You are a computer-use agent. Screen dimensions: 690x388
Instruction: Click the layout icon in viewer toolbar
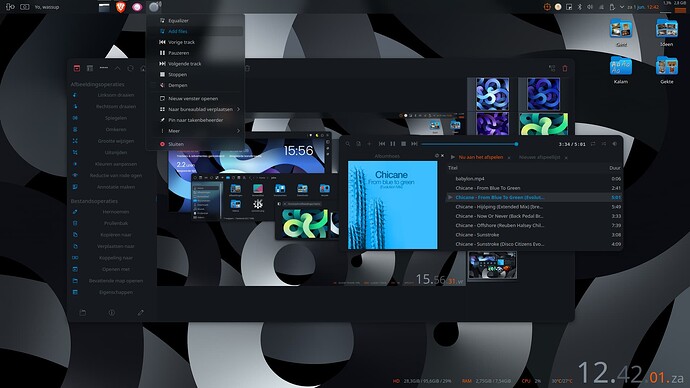[x=90, y=68]
